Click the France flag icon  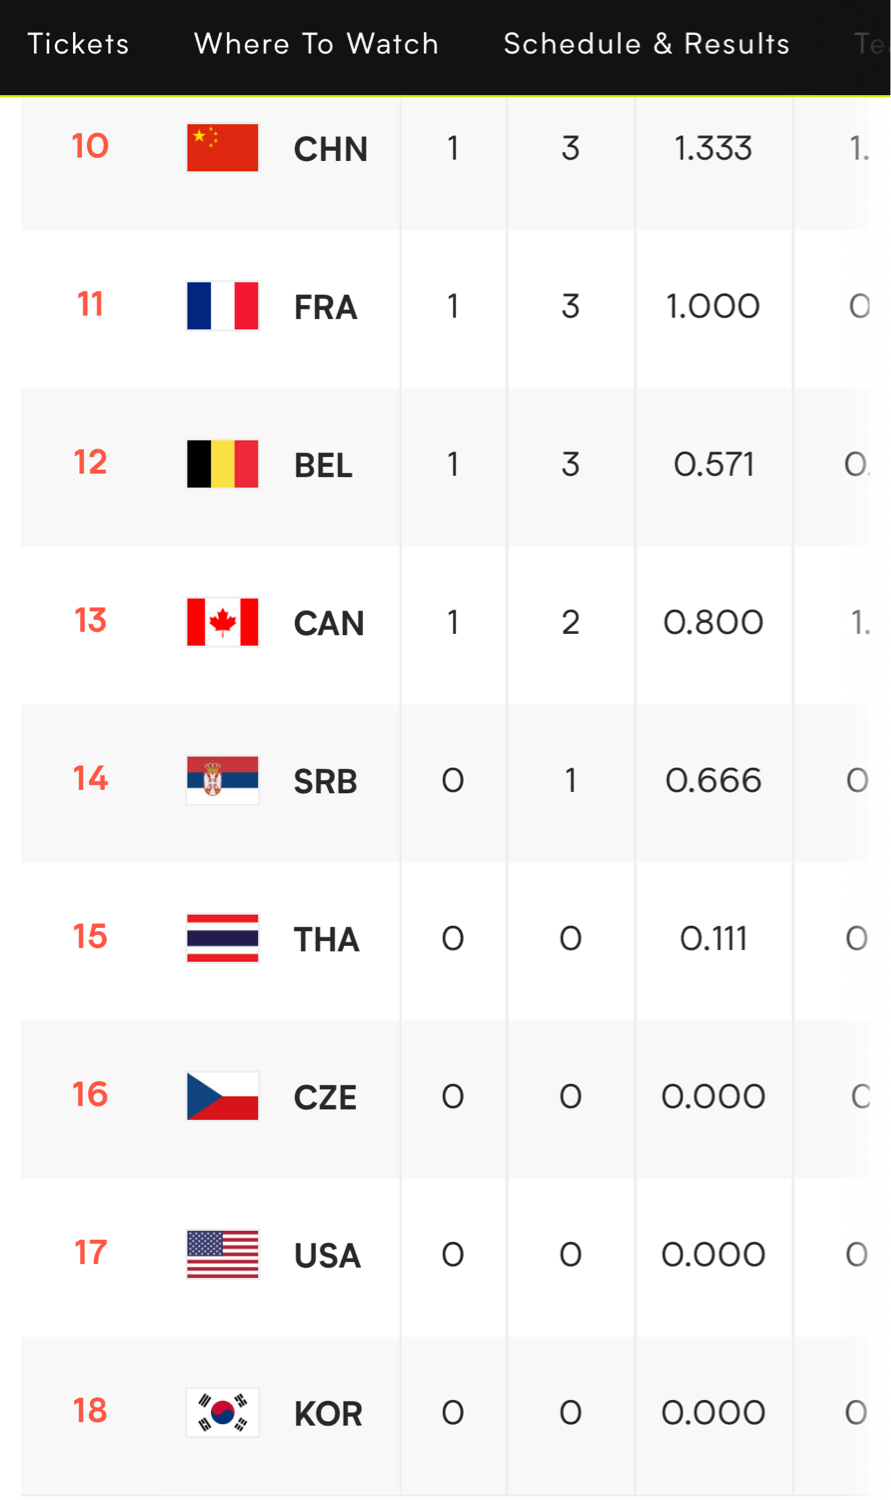pyautogui.click(x=223, y=306)
